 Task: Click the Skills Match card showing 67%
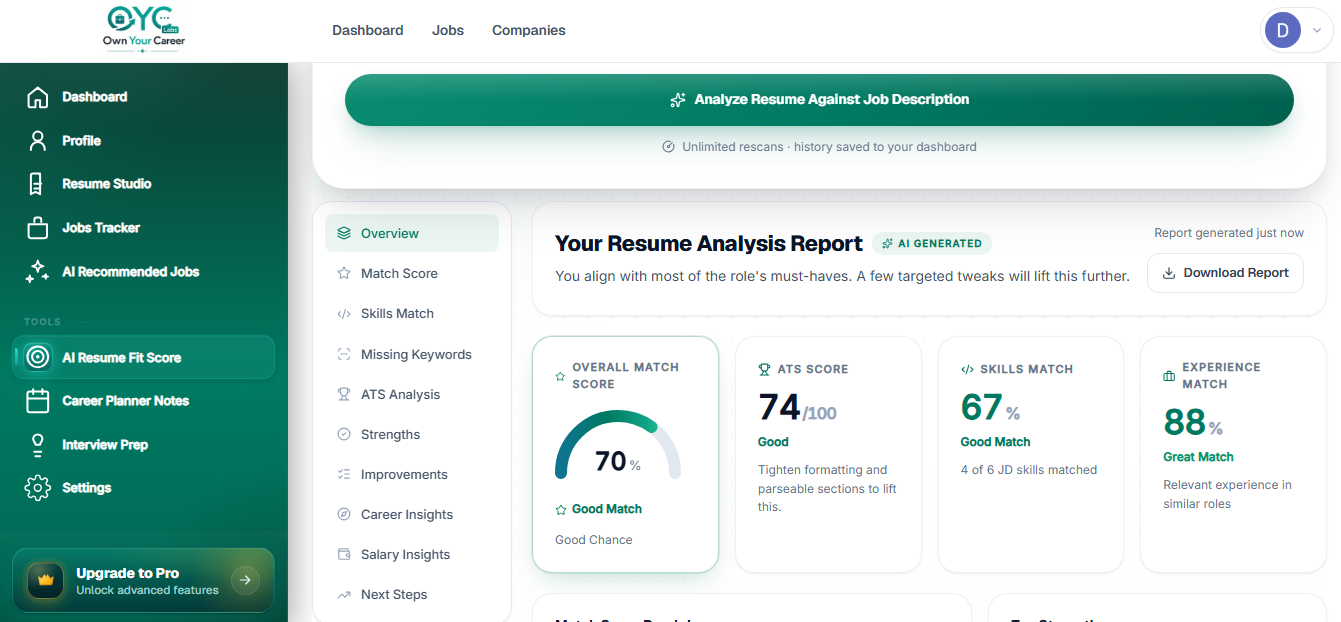(x=1031, y=454)
